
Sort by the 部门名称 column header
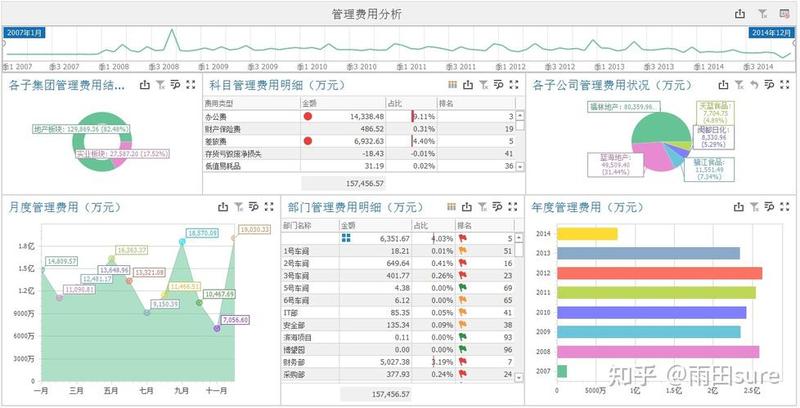310,225
